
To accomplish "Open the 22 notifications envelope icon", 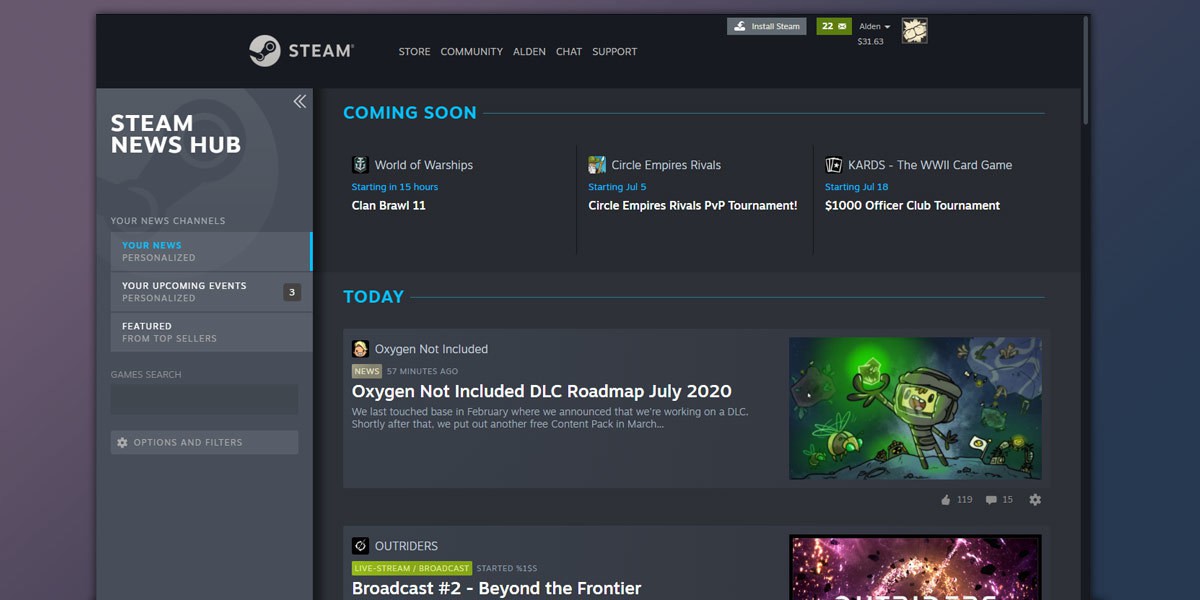I will point(834,26).
